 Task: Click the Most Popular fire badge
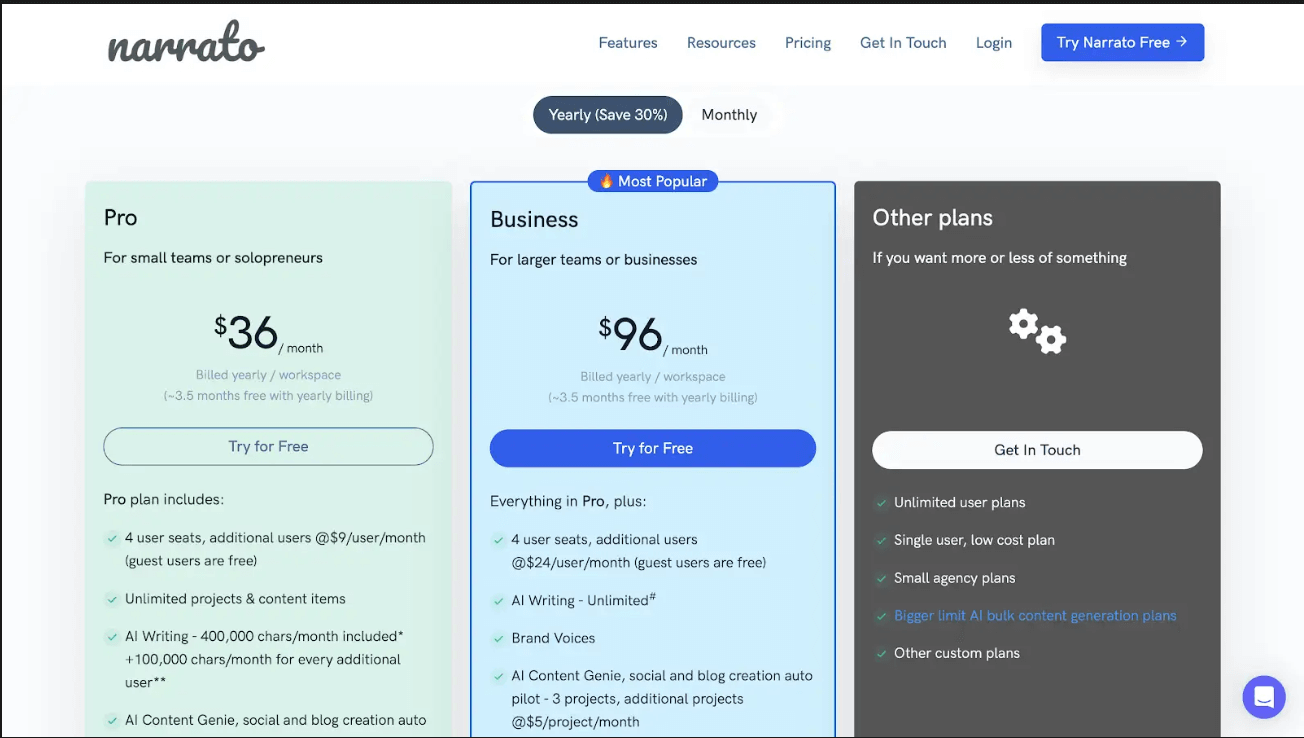(x=653, y=181)
